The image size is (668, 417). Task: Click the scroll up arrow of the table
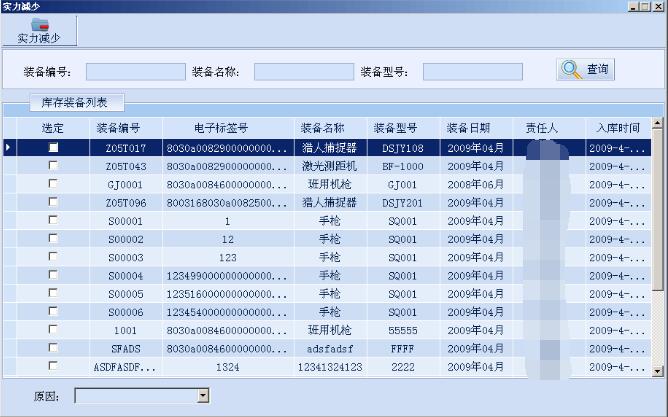point(658,124)
